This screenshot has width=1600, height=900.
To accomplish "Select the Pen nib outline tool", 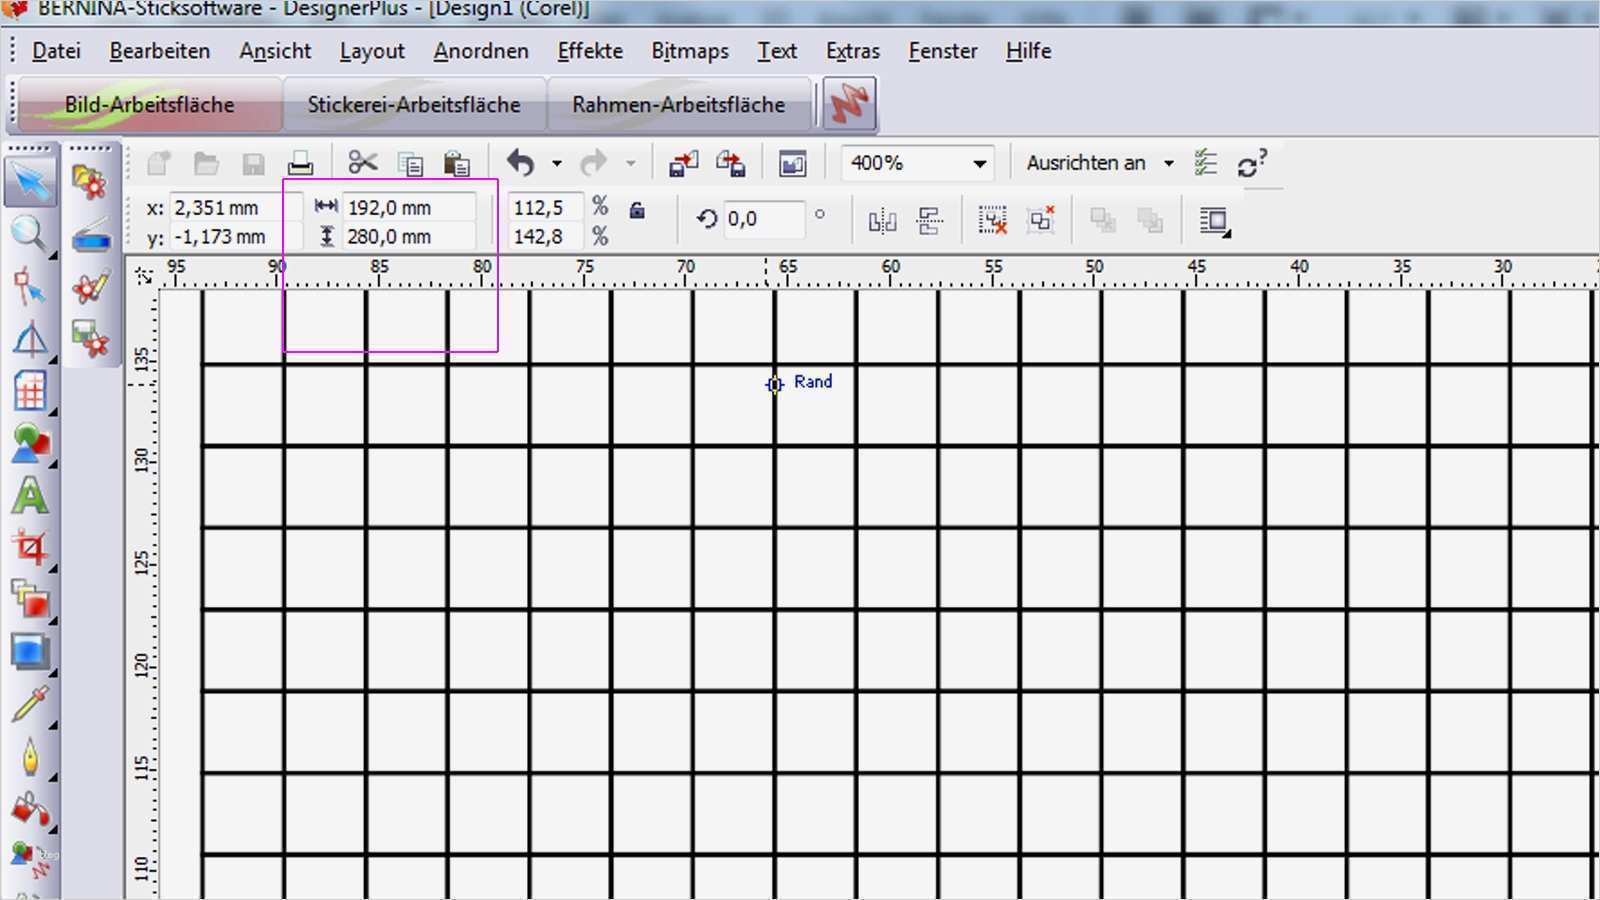I will (30, 757).
